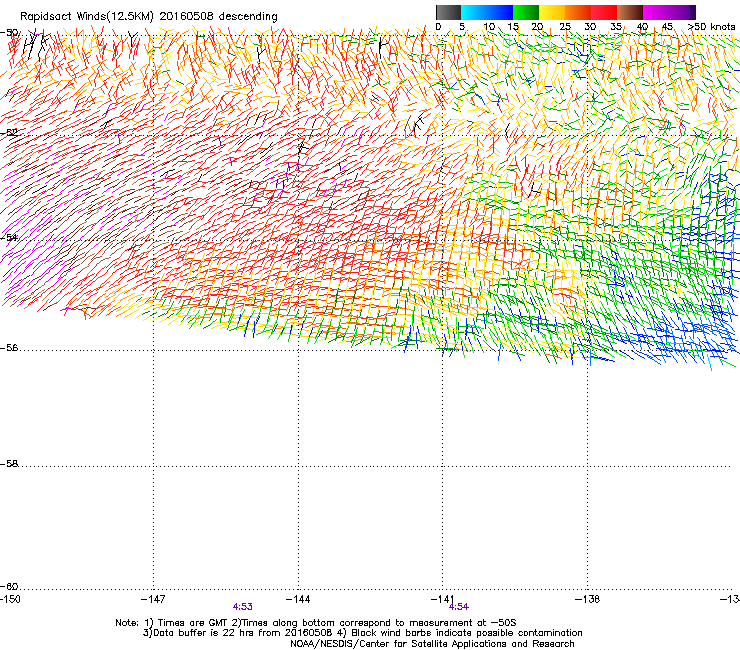Click the latitude label -52

(x=10, y=132)
